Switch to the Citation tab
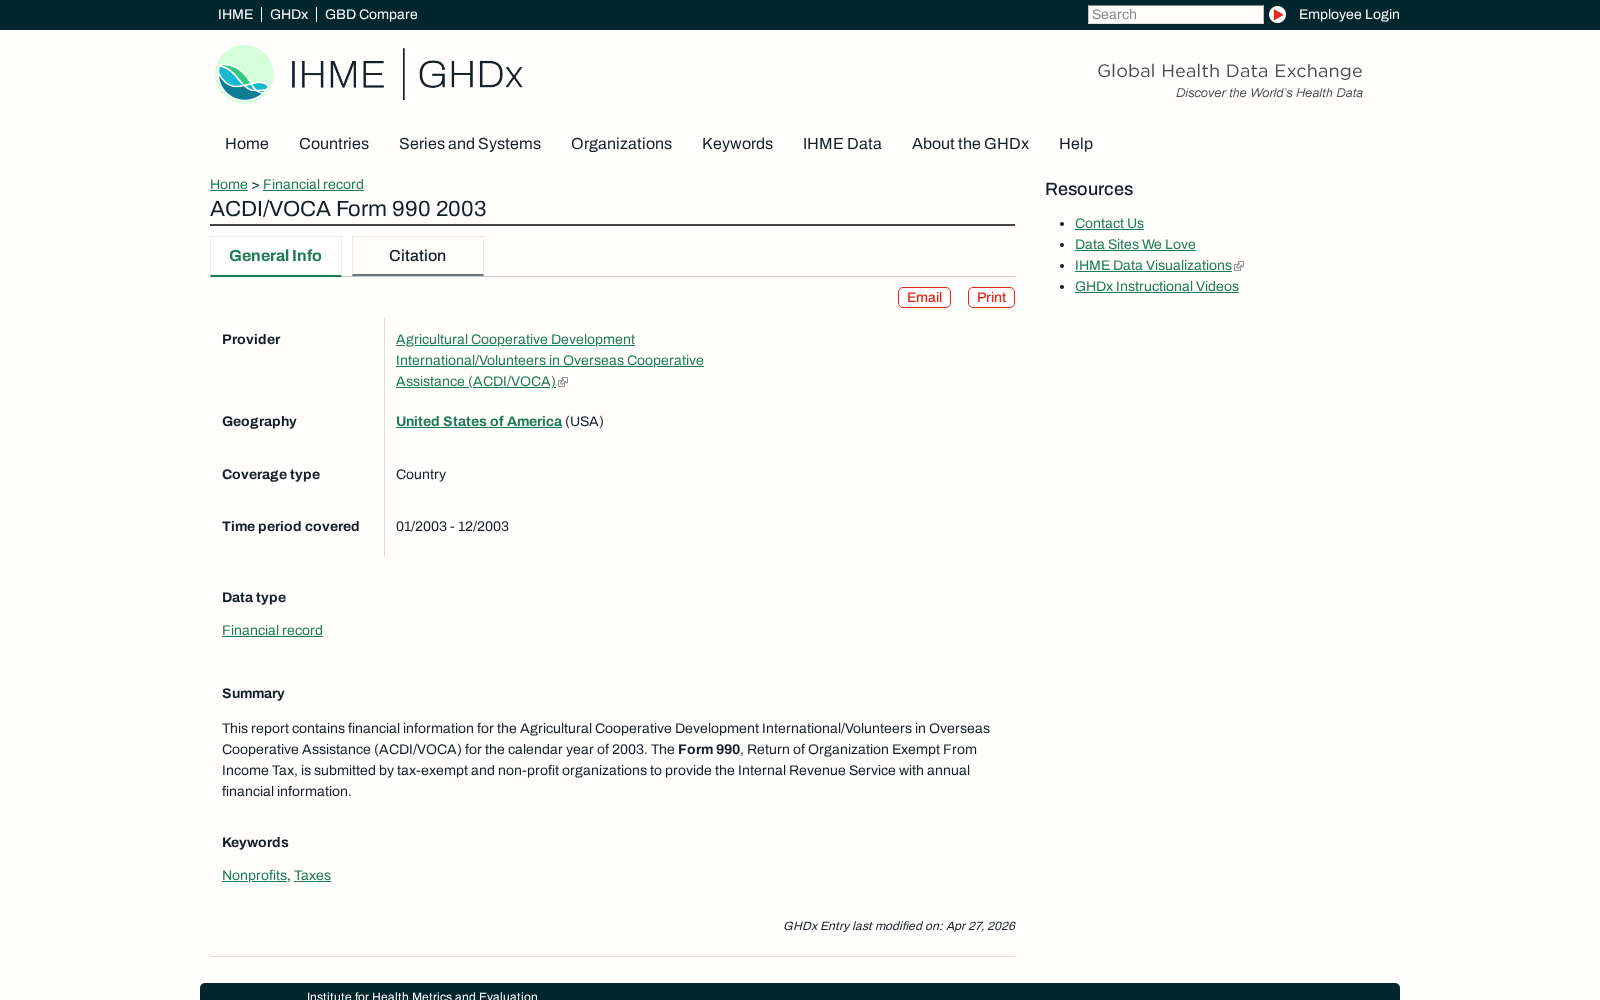The image size is (1600, 1000). [x=418, y=256]
